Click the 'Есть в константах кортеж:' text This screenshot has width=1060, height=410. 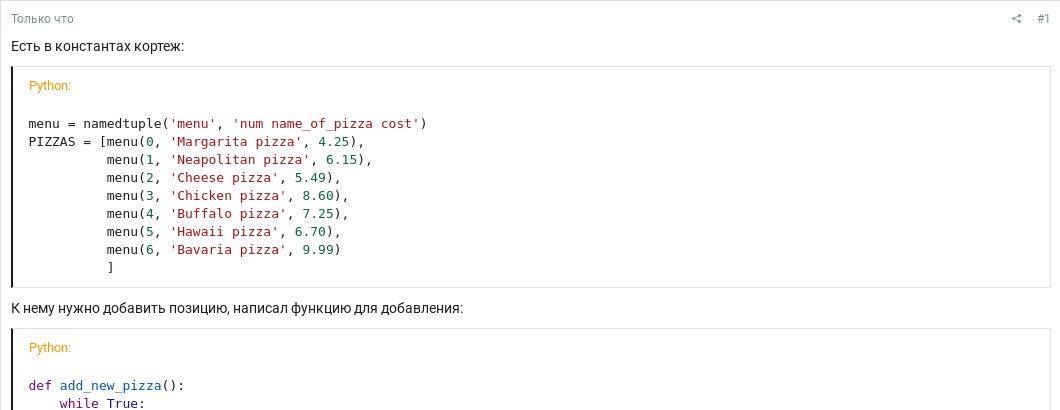pos(97,47)
